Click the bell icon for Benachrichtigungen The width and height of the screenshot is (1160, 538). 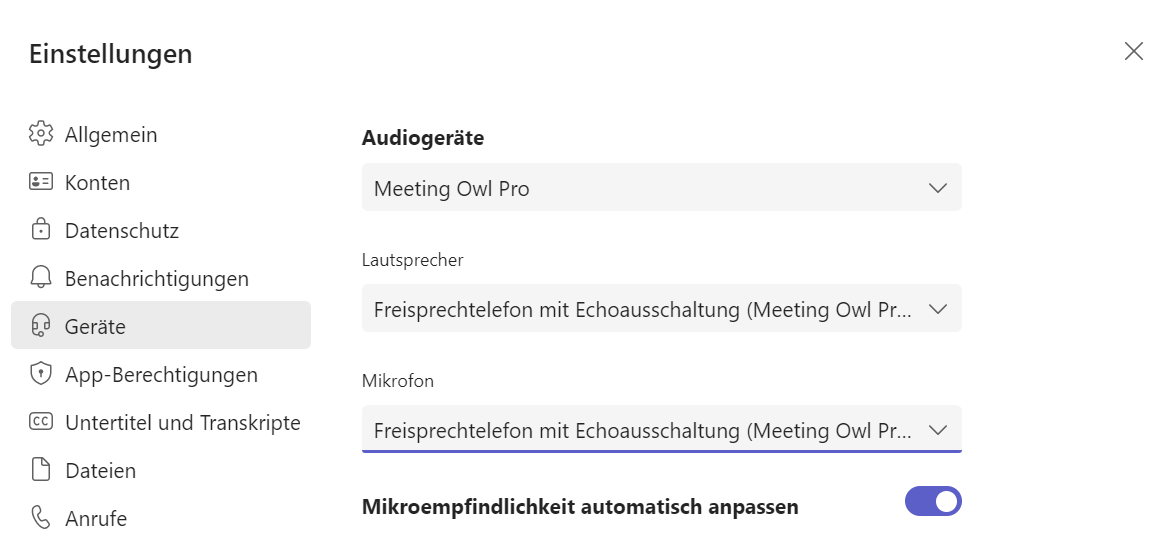(40, 278)
